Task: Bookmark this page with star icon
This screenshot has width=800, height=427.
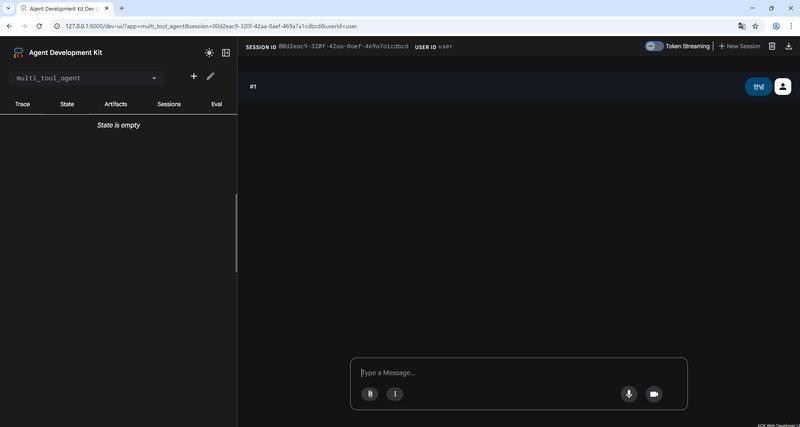Action: 755,26
